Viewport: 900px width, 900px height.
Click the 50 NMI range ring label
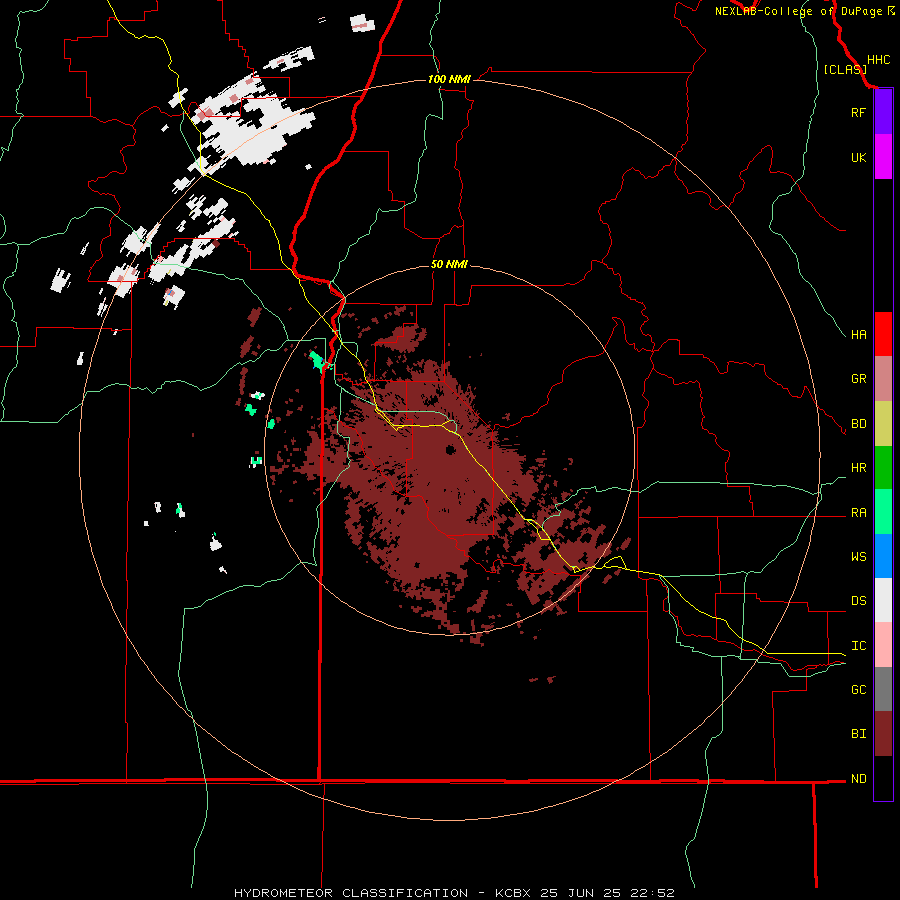[449, 265]
